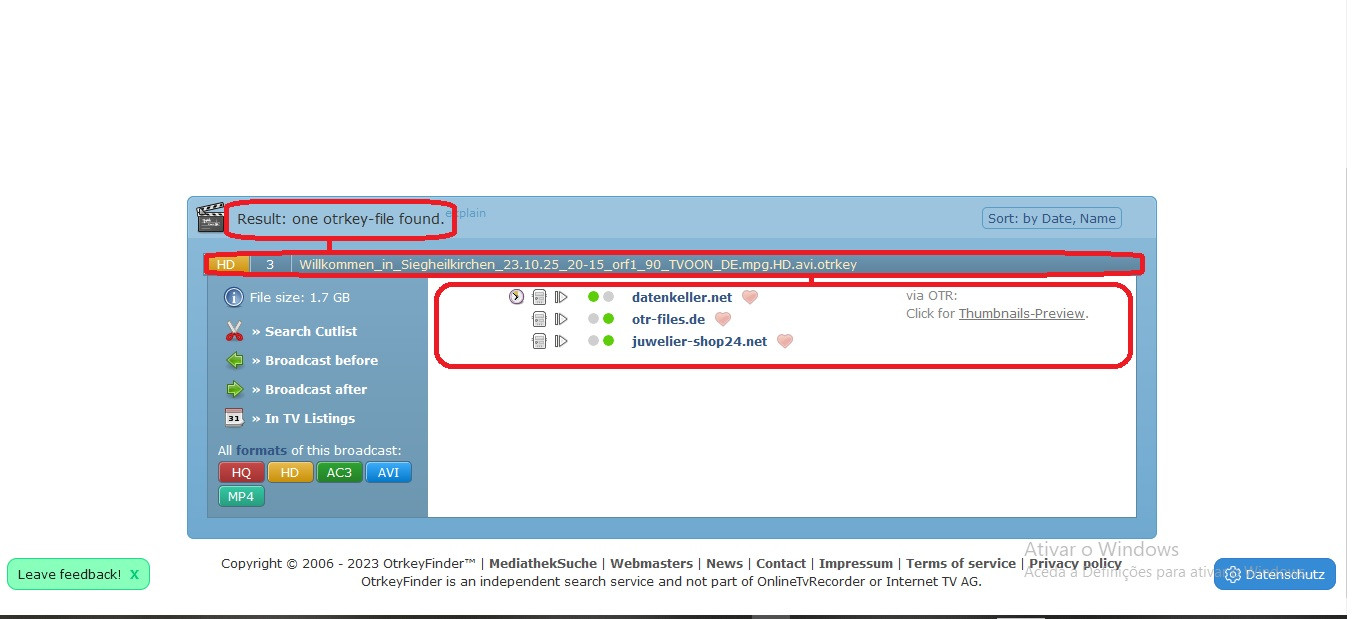Click the clapperboard icon beside Result

(211, 217)
